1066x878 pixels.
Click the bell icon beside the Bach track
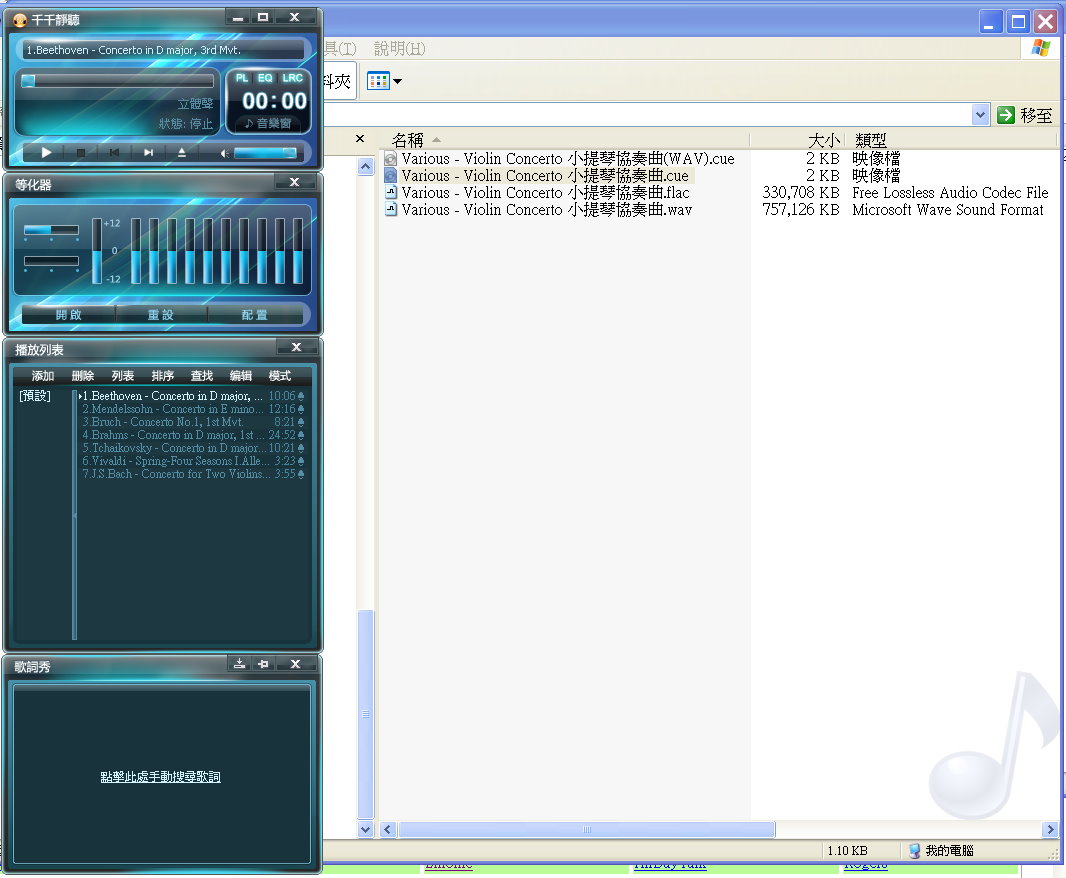click(x=301, y=473)
